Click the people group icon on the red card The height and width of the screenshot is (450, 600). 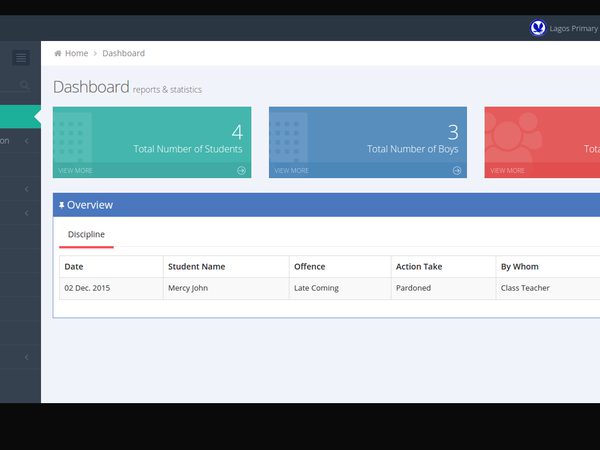(514, 138)
